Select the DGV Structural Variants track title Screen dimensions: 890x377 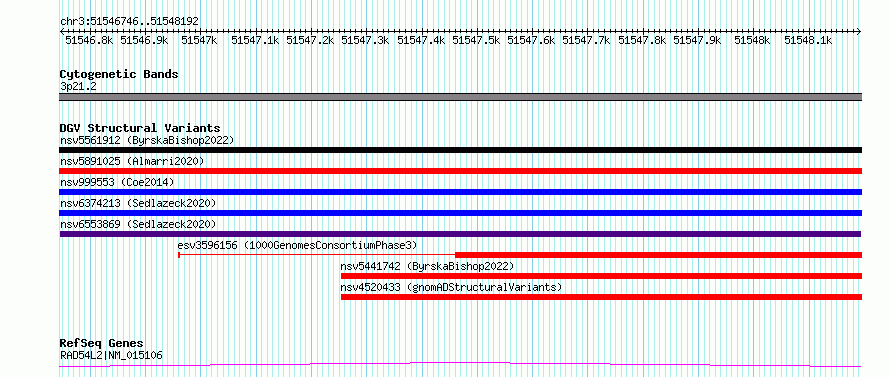(x=140, y=128)
